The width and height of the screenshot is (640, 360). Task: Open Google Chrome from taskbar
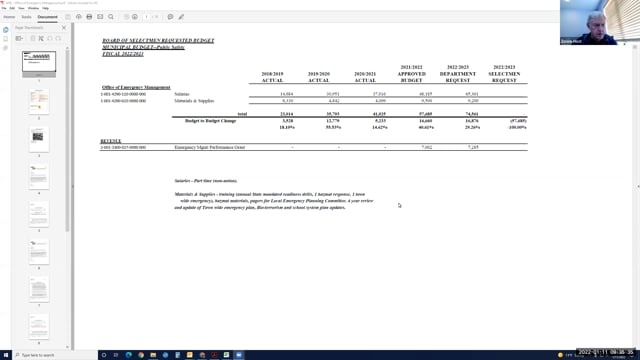pos(141,355)
